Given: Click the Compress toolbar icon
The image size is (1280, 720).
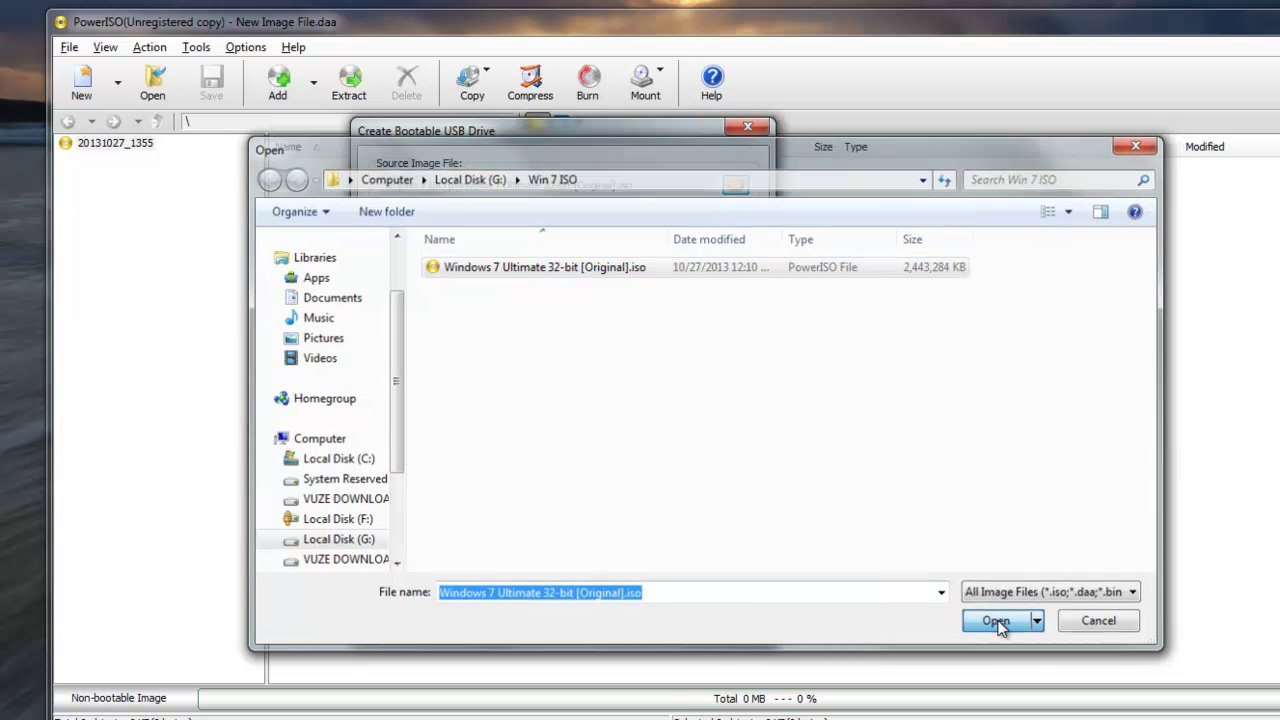Looking at the screenshot, I should click(530, 83).
